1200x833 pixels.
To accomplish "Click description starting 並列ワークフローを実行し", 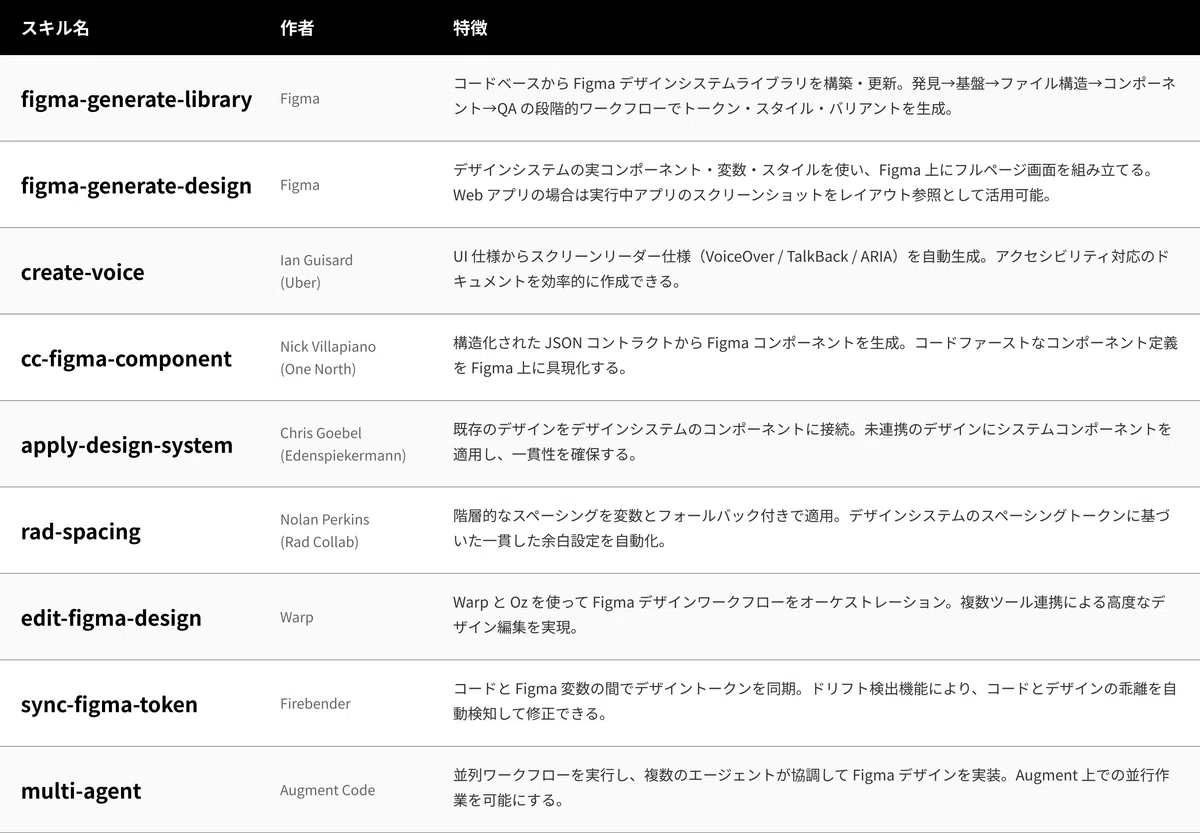I will pyautogui.click(x=812, y=788).
